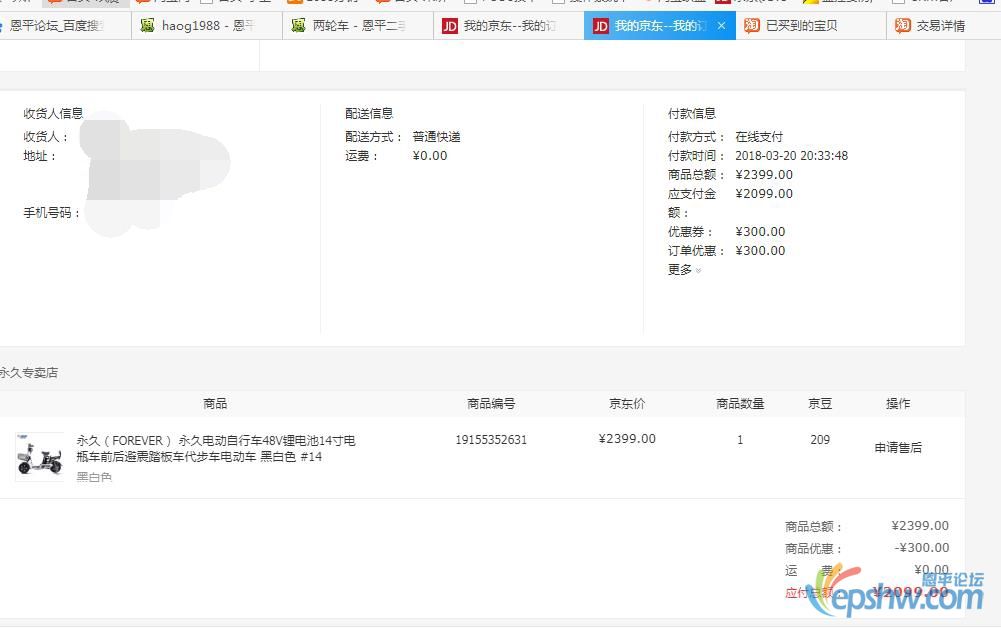Click the 应支付金额 value ¥2099.00

pyautogui.click(x=764, y=193)
